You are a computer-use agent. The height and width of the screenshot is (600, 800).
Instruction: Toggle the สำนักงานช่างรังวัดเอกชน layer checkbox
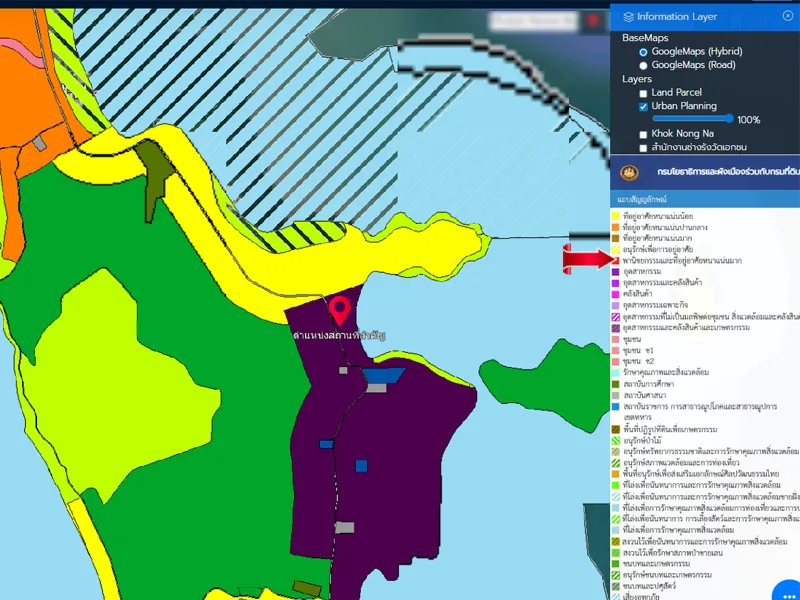tap(643, 148)
